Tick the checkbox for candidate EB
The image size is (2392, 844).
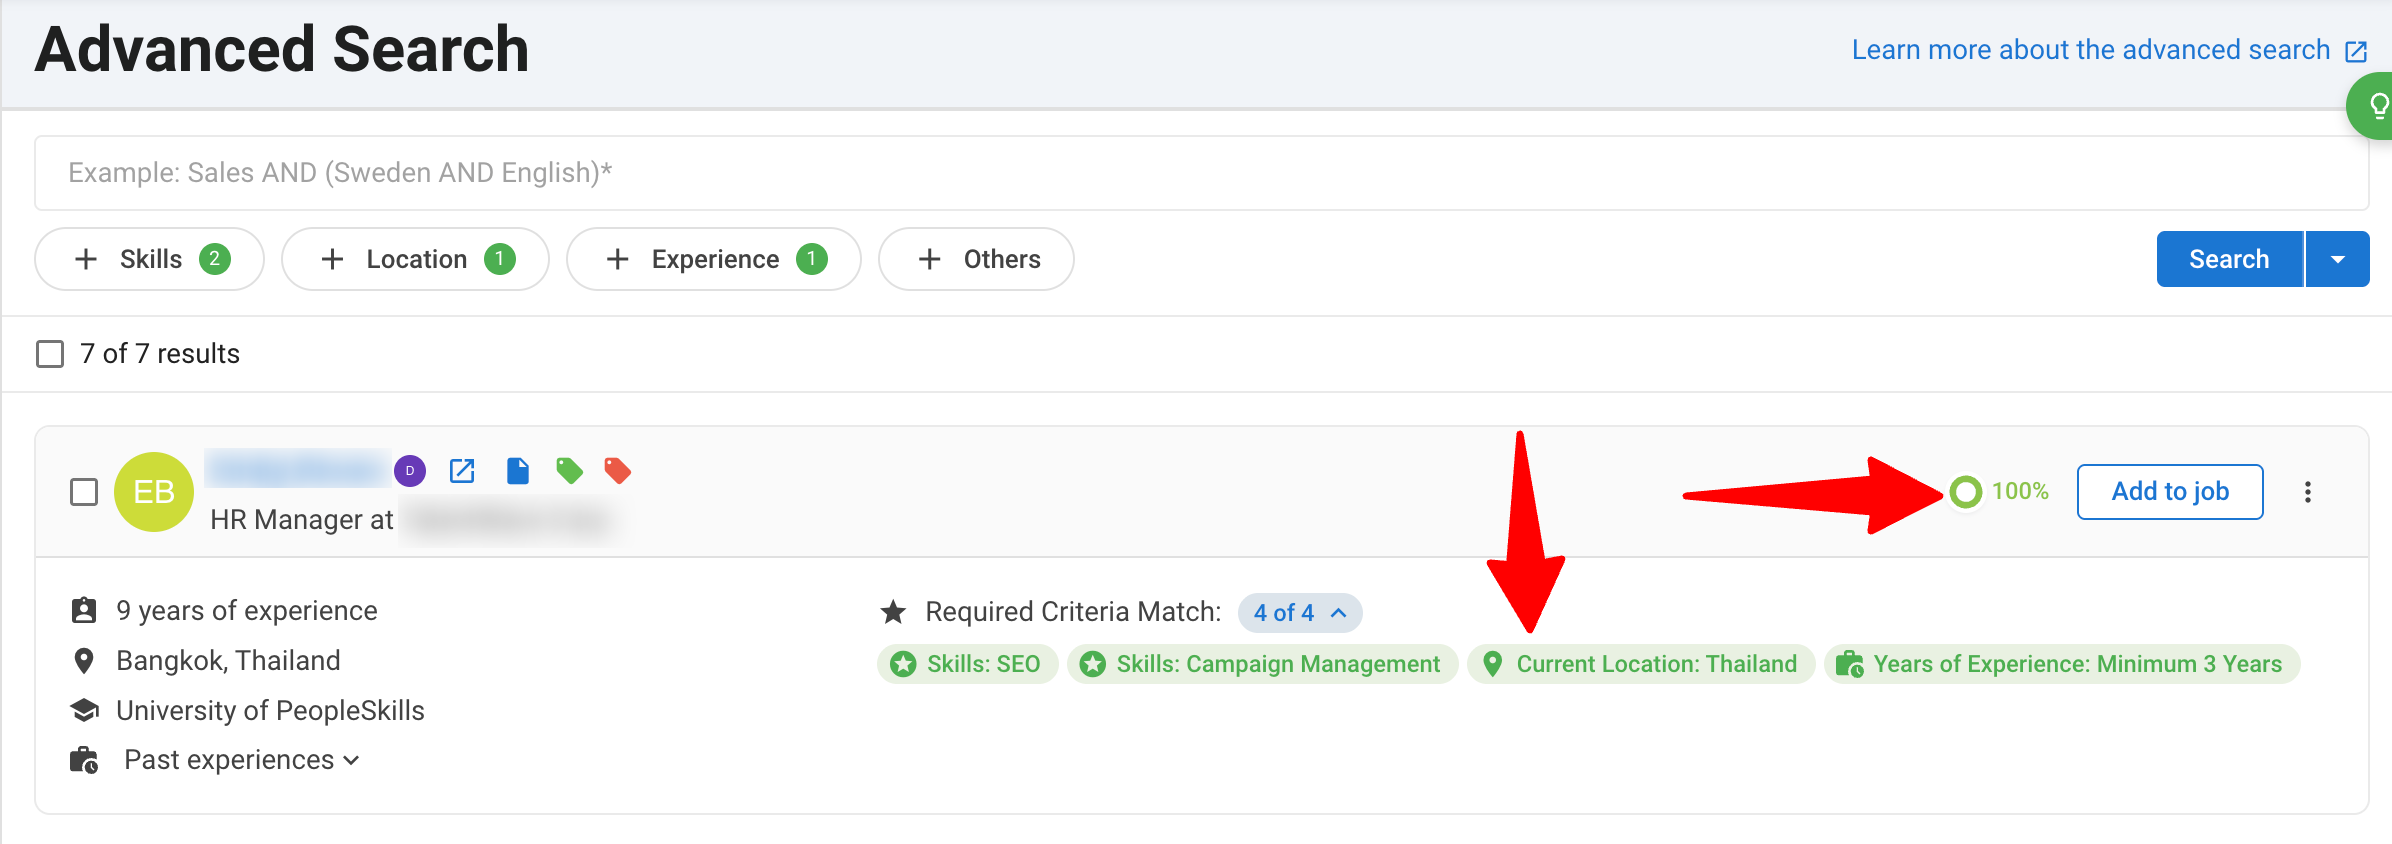point(84,492)
